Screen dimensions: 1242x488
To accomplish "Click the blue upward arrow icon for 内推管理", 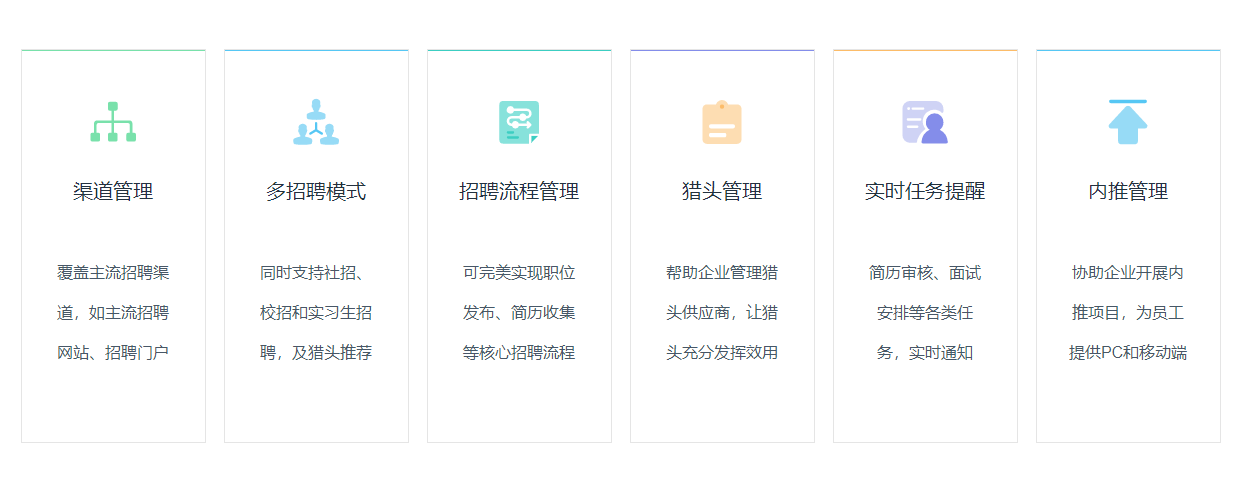I will [x=1128, y=122].
